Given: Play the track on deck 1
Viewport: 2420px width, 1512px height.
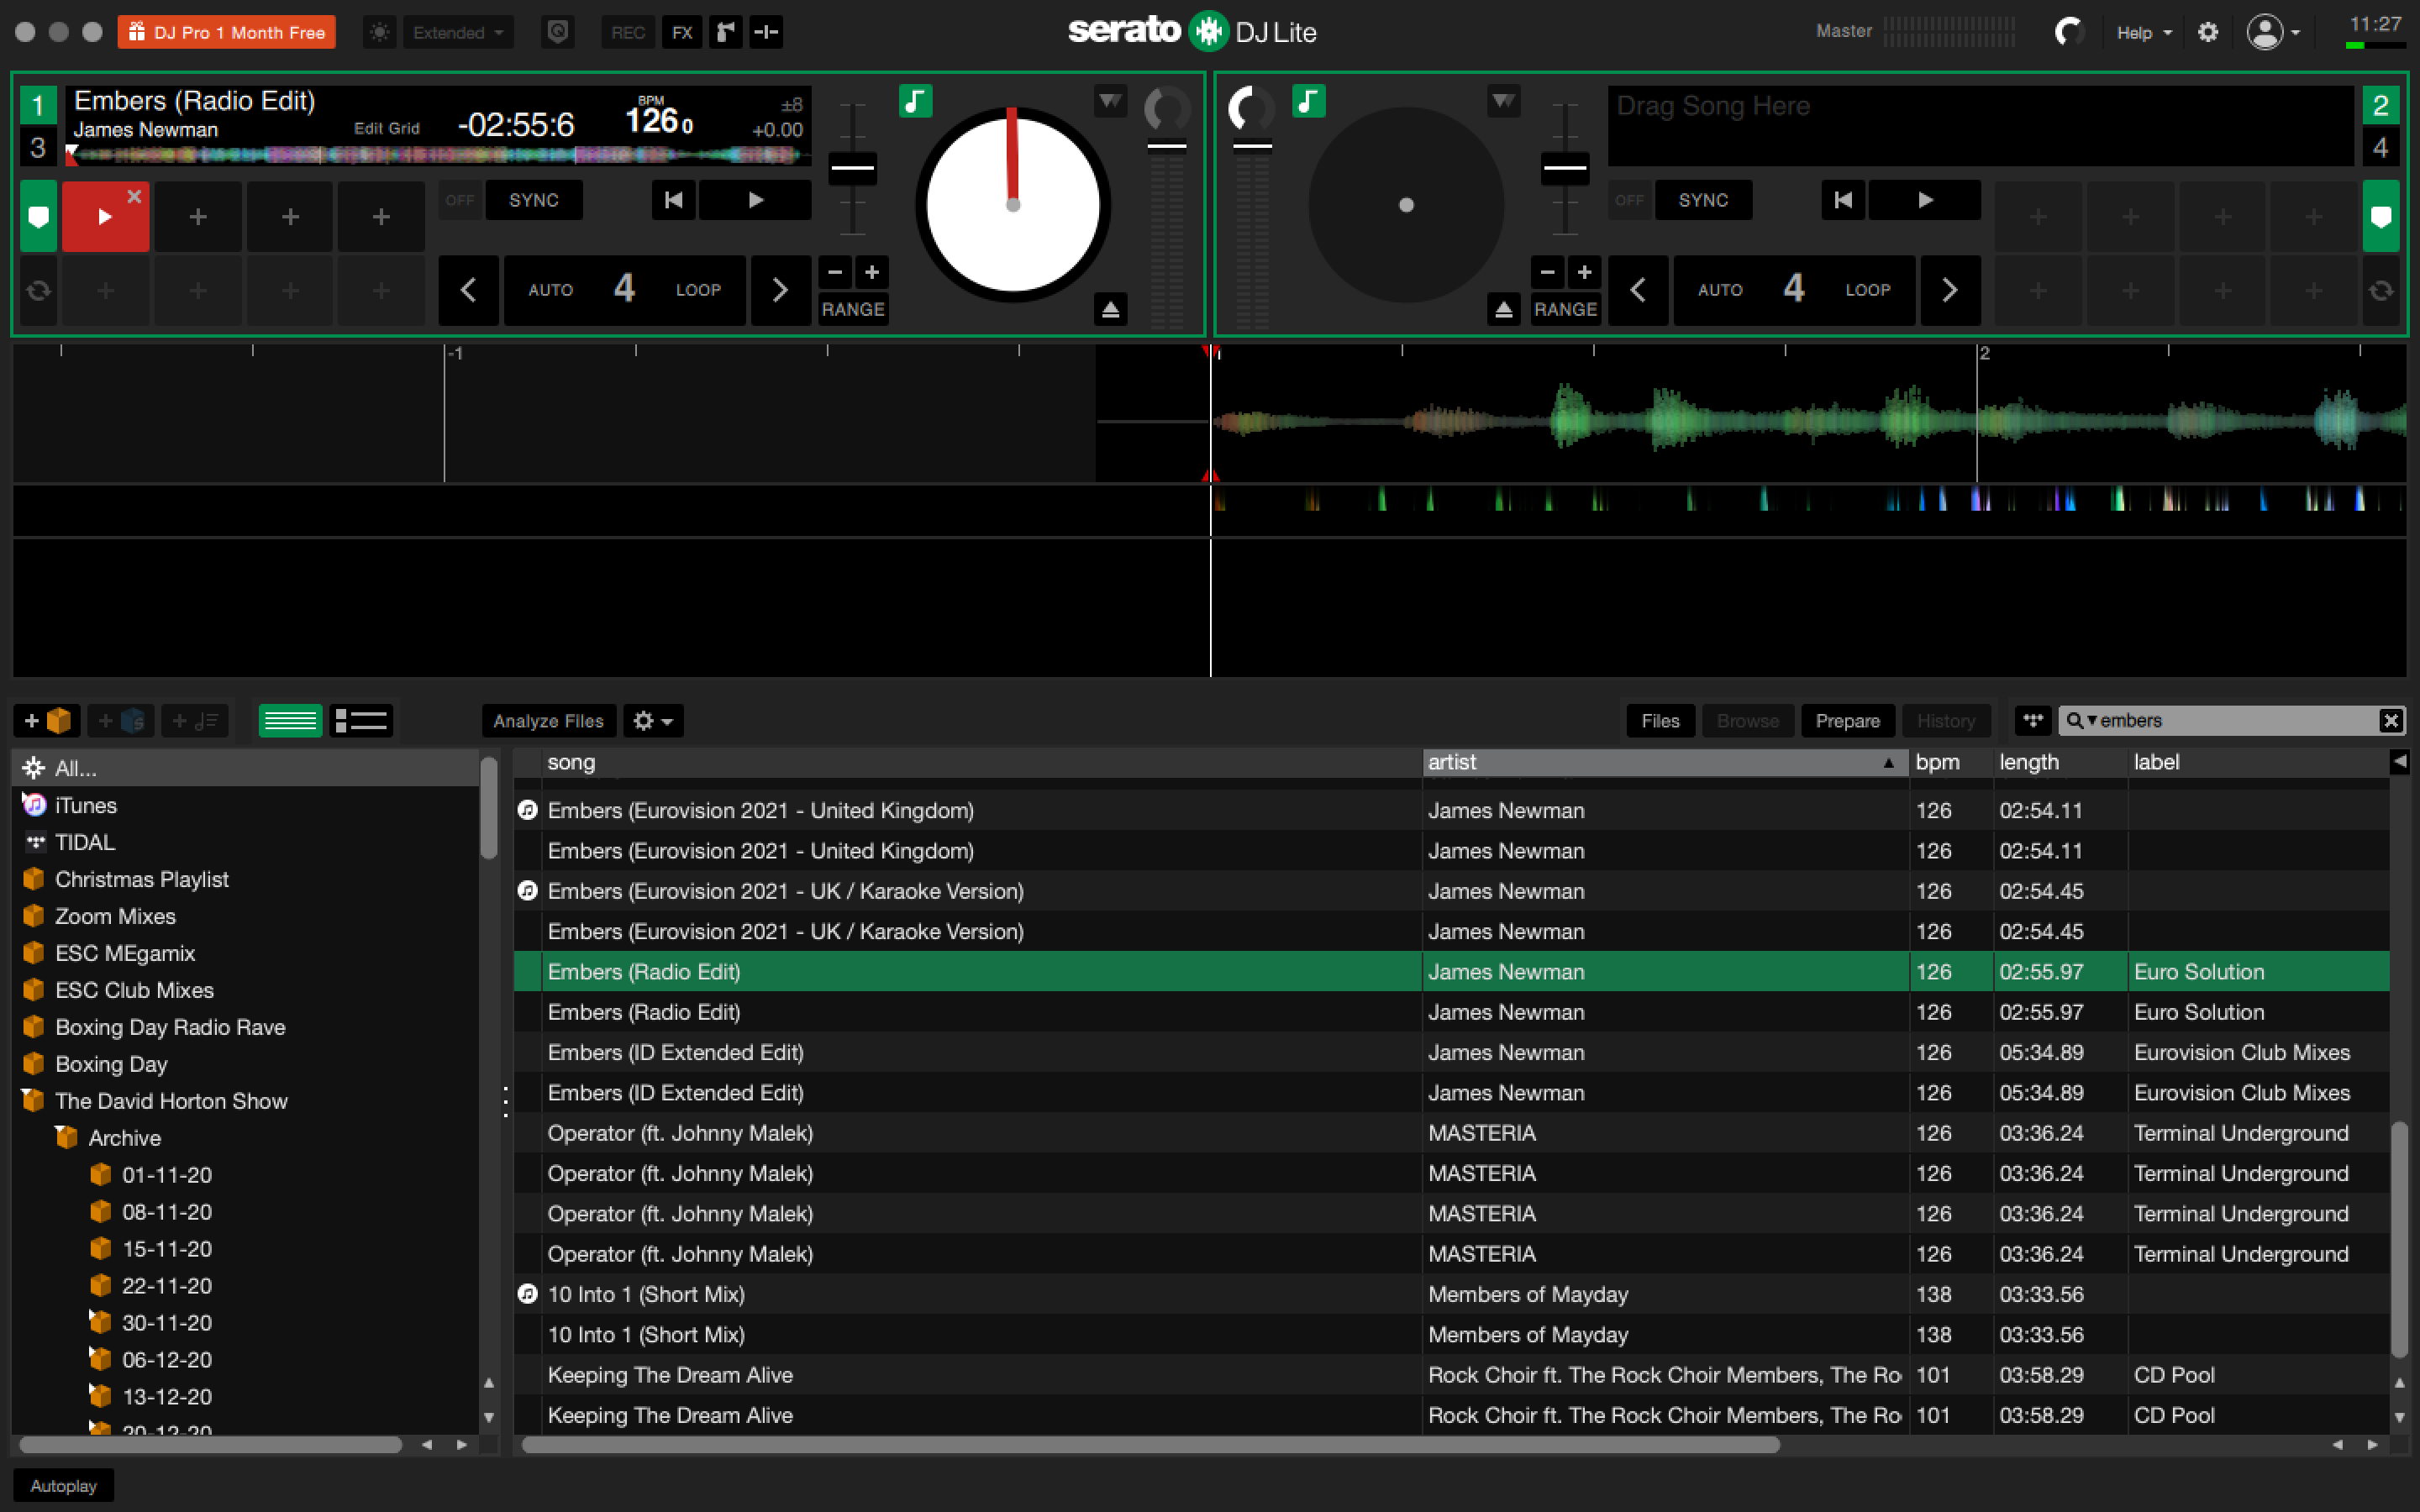Looking at the screenshot, I should pos(755,200).
